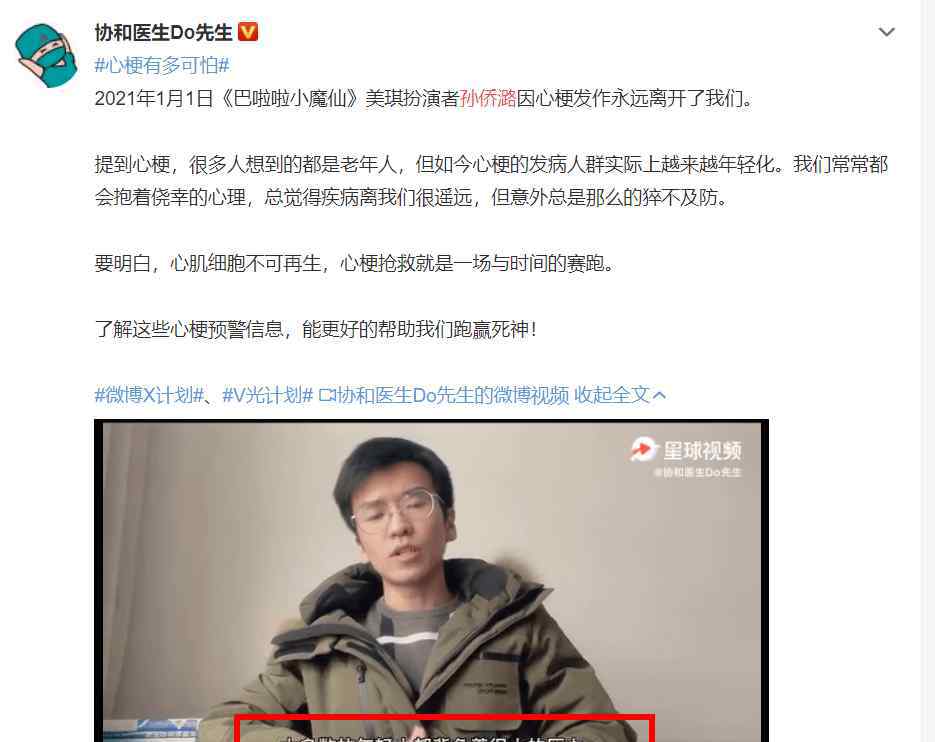The height and width of the screenshot is (742, 935).
Task: Open the #V光计划# hashtag
Action: [267, 395]
